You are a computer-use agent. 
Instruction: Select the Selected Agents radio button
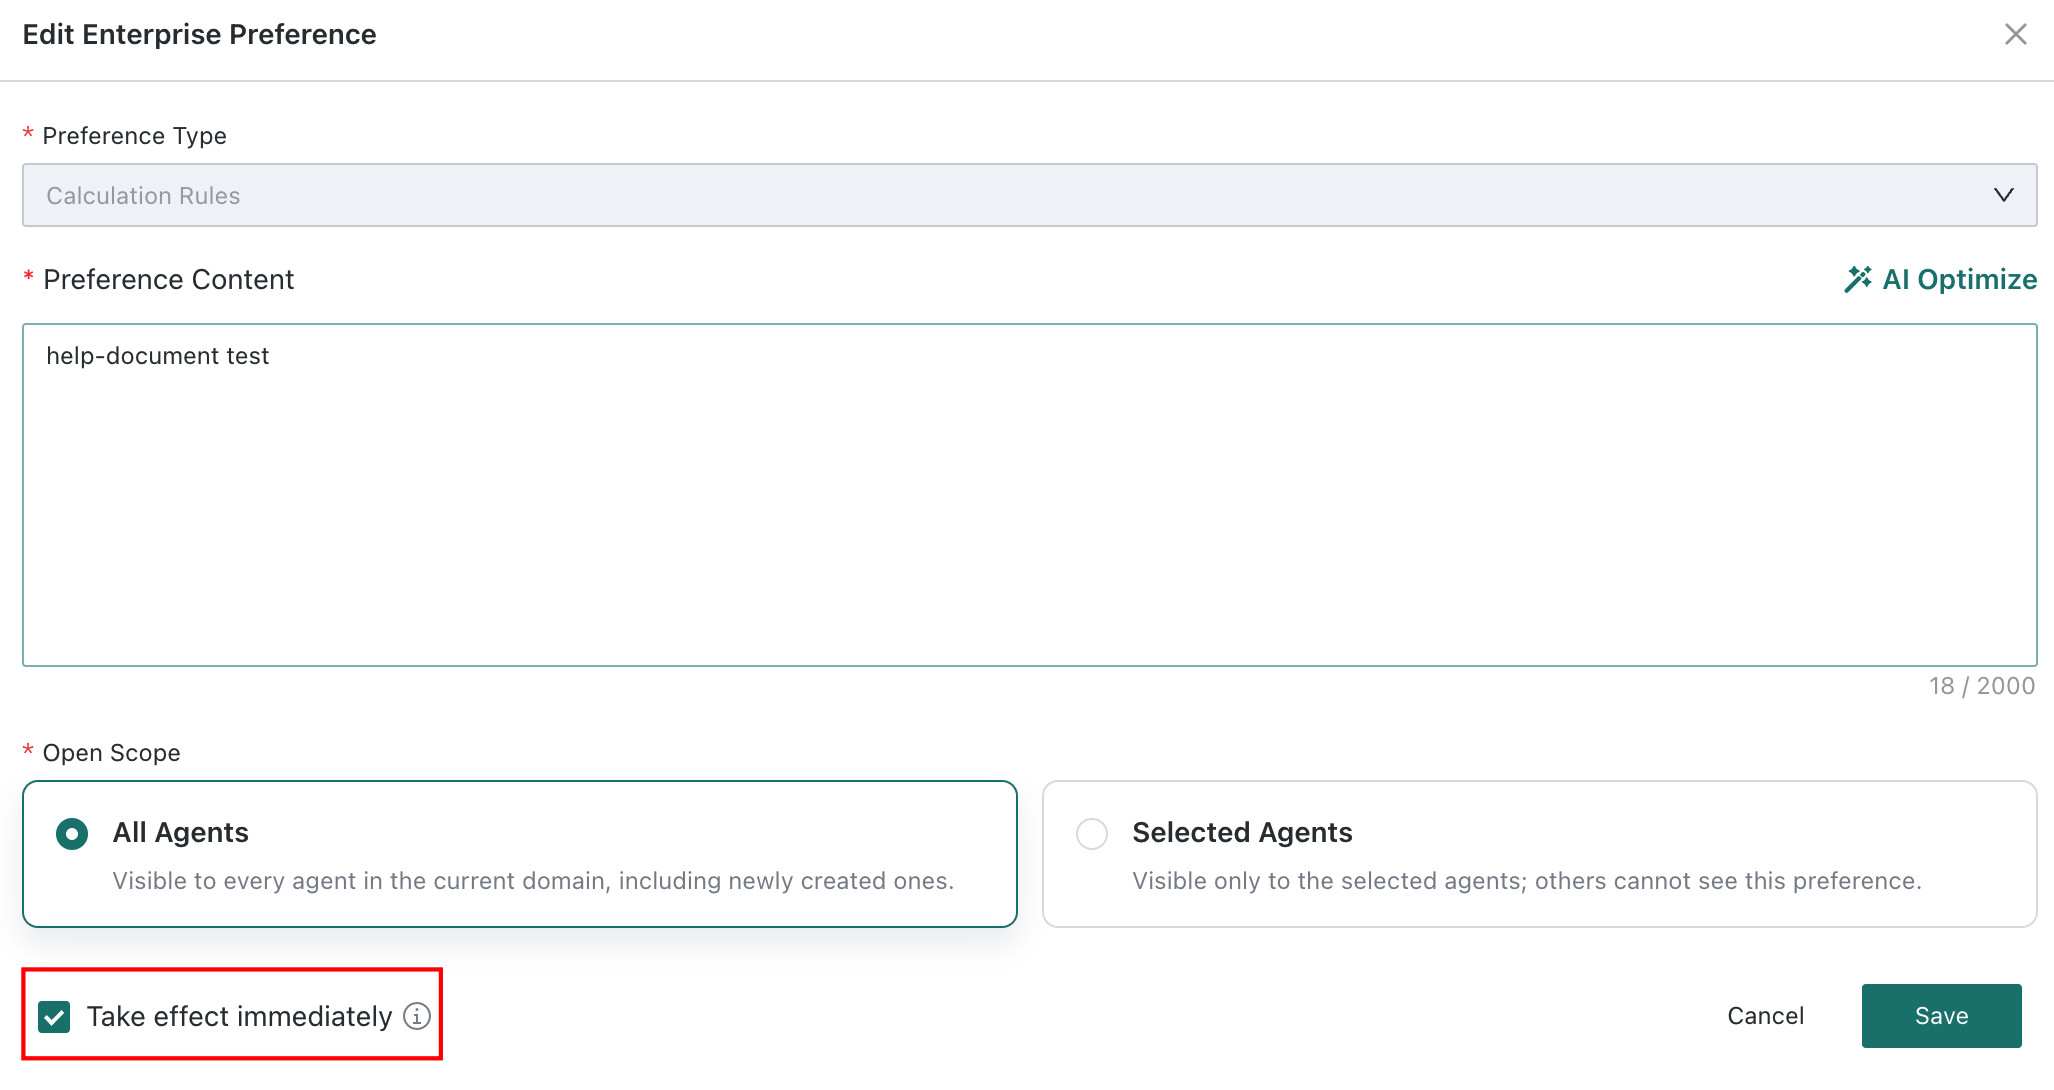pos(1092,833)
